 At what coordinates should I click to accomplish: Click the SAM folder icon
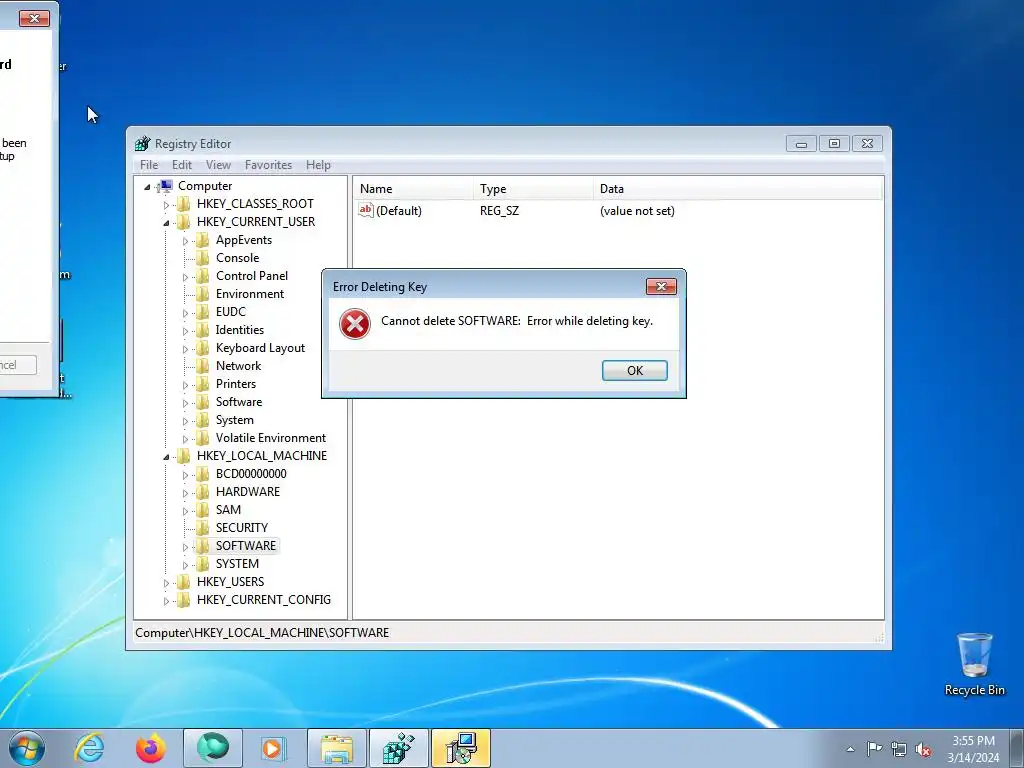203,509
